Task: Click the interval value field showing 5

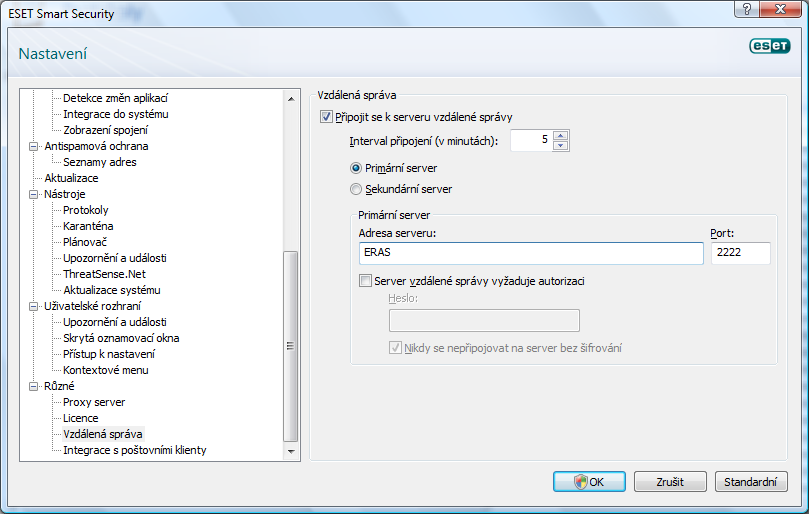Action: pyautogui.click(x=531, y=140)
